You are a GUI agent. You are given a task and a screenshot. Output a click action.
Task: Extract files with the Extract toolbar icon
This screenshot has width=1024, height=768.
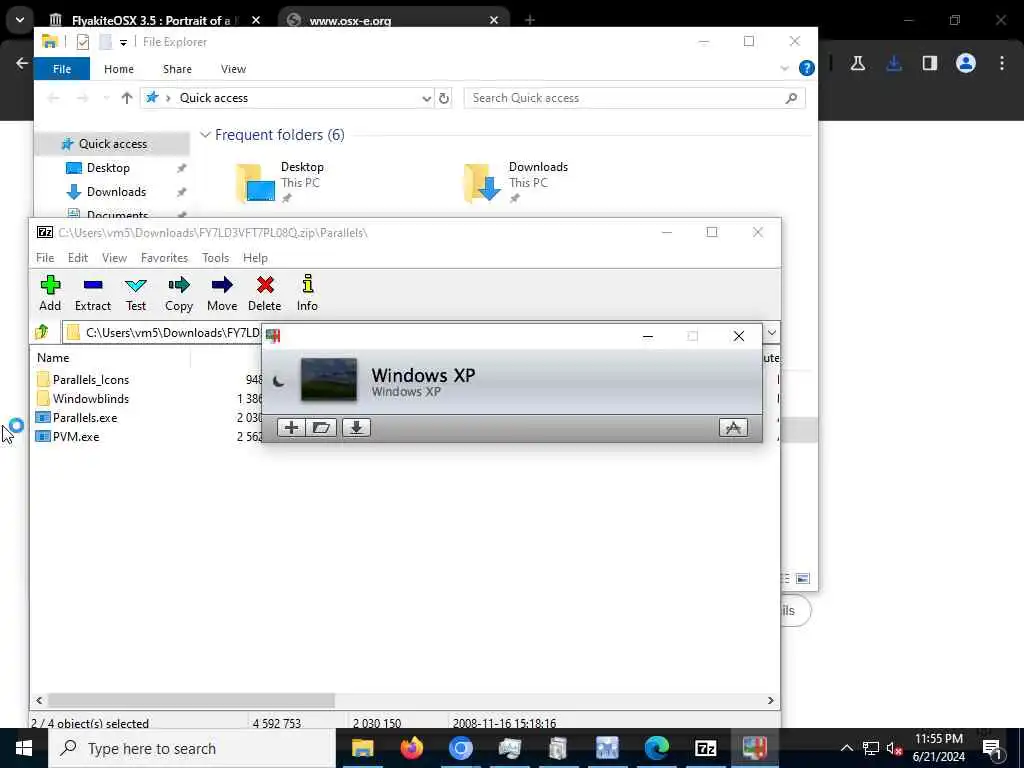point(93,293)
